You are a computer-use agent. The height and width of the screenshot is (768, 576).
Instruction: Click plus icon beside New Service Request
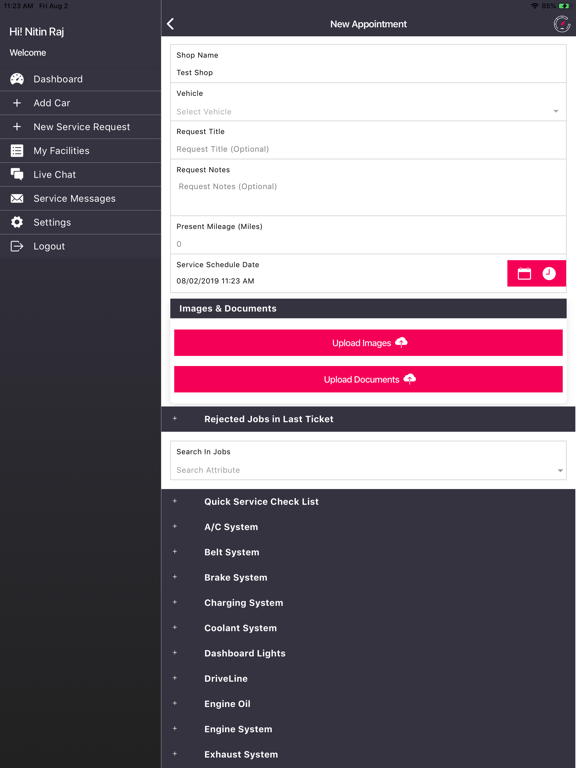tap(17, 126)
